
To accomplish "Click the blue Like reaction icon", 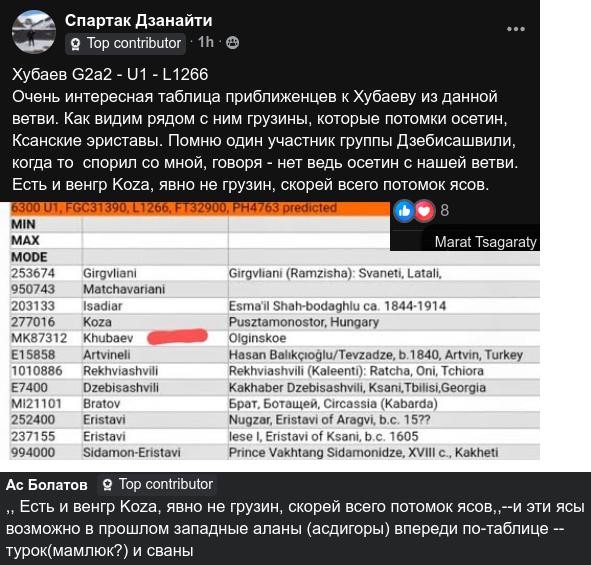I will [404, 211].
